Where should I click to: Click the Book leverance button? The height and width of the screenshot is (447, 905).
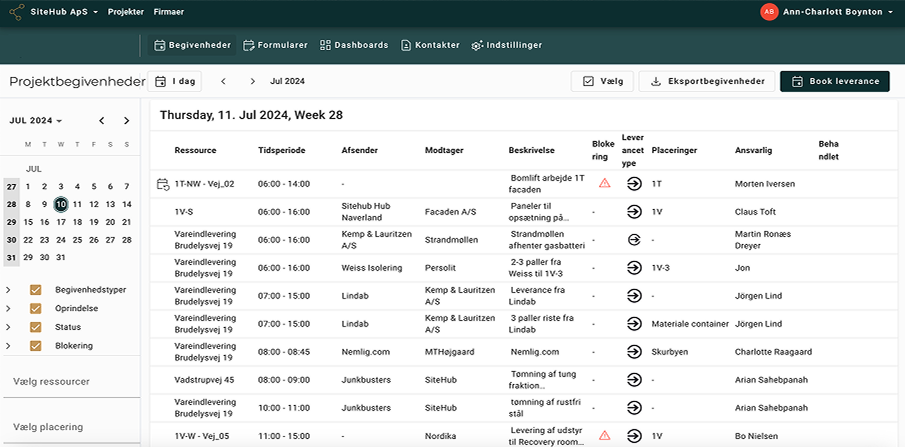pos(834,81)
